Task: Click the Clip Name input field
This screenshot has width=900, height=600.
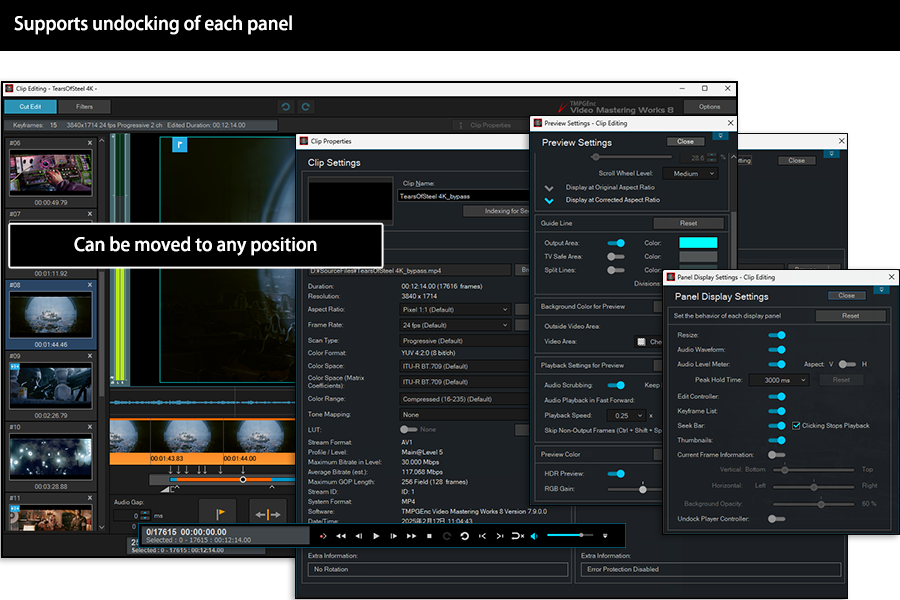Action: point(464,196)
